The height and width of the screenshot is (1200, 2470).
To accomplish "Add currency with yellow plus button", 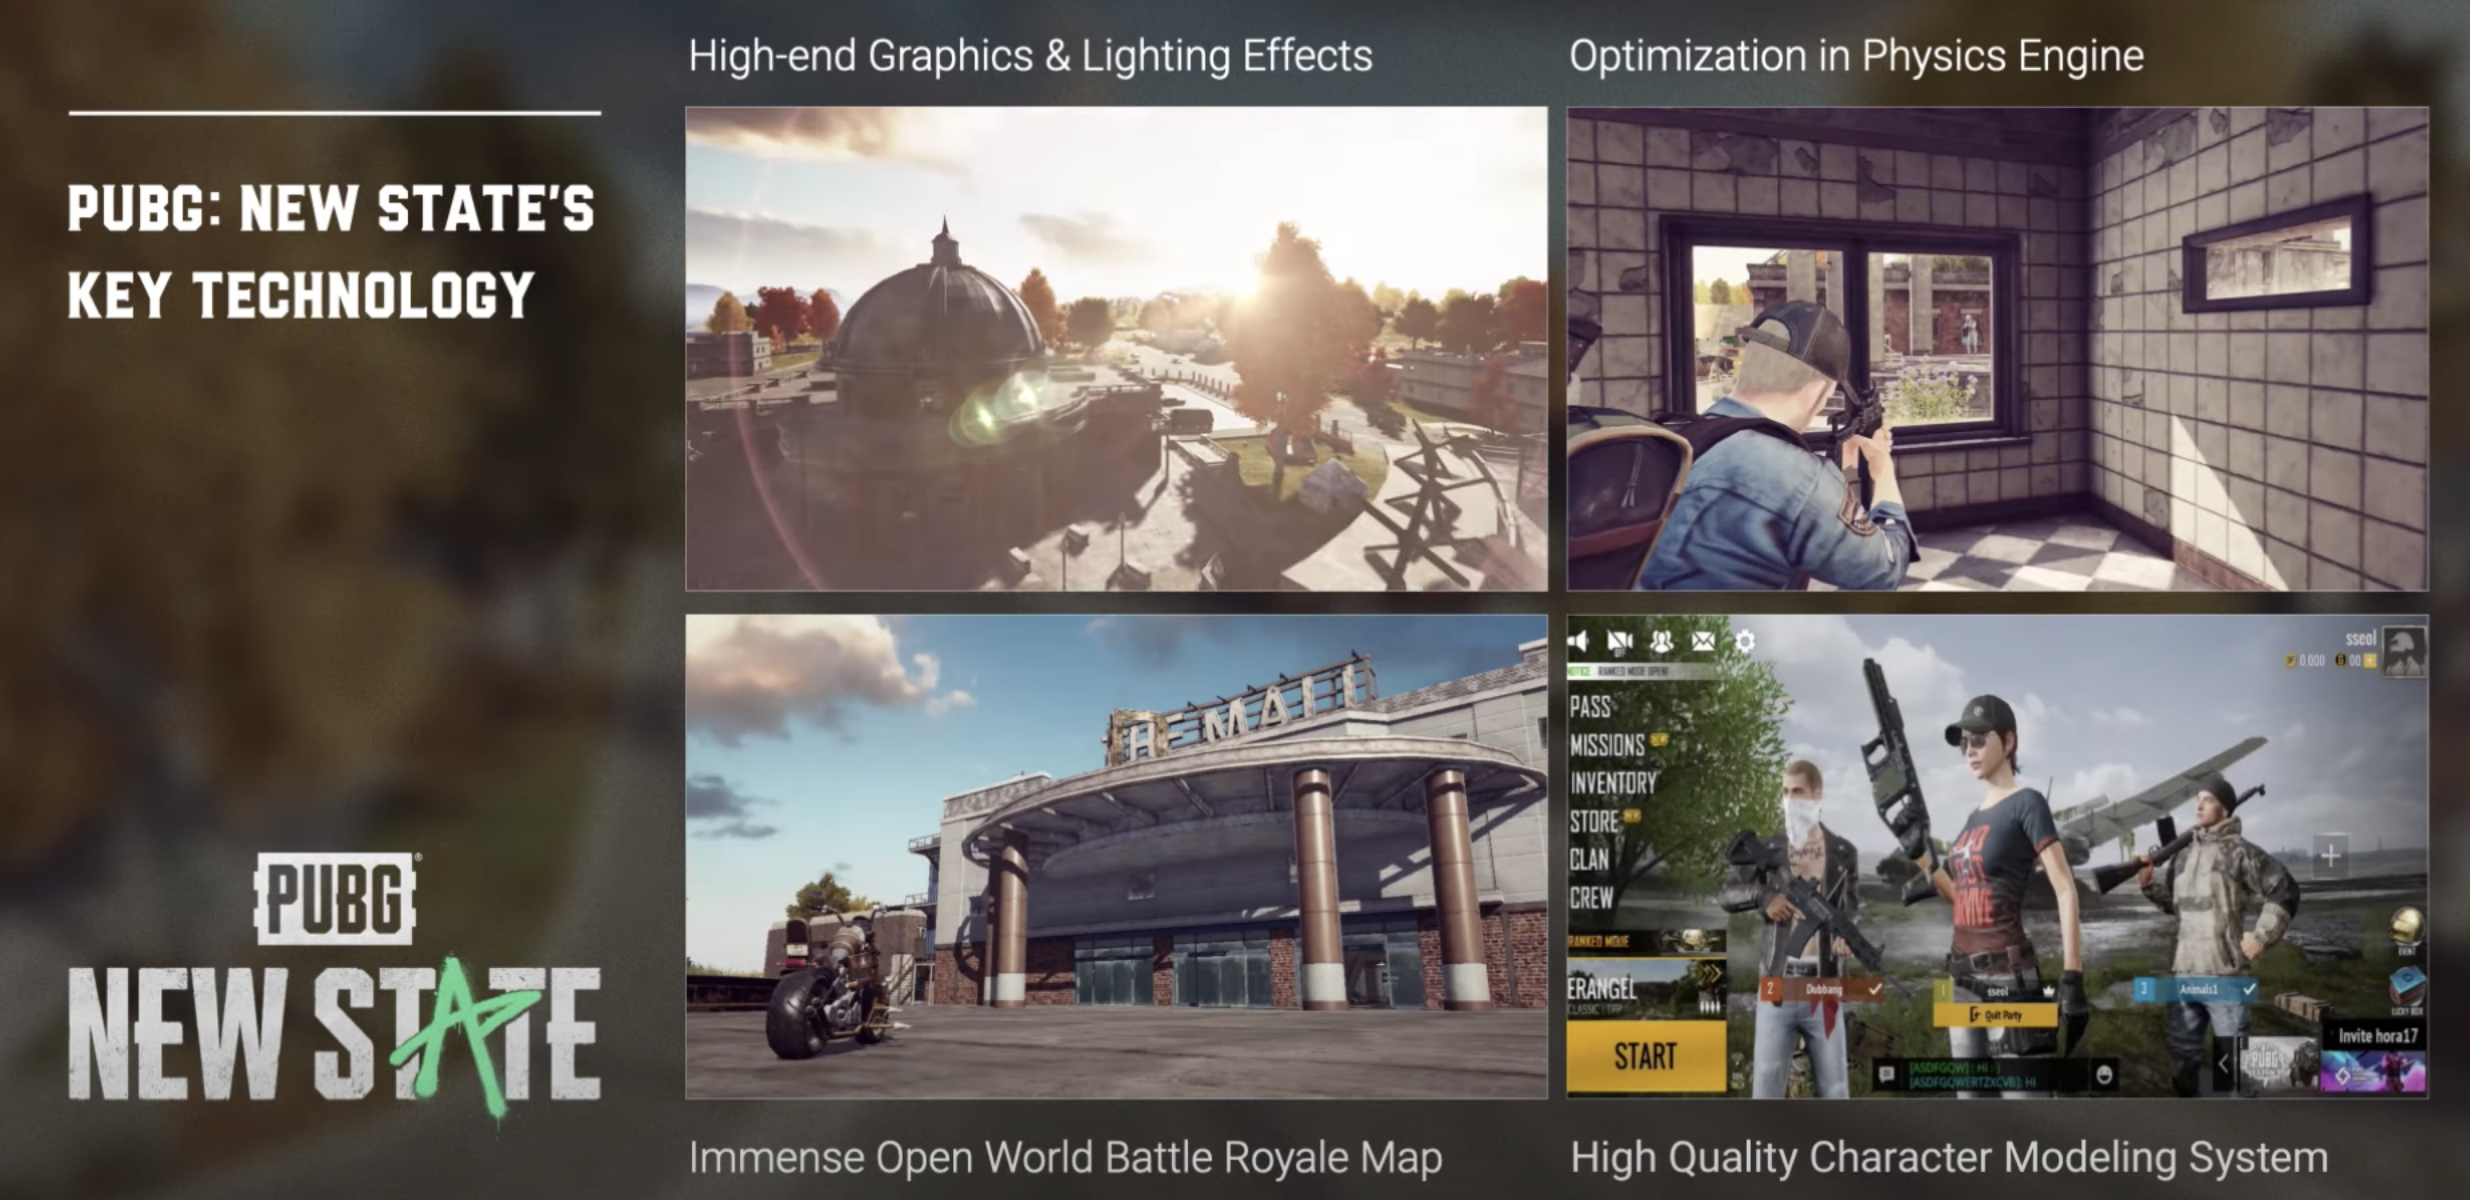I will (2370, 661).
